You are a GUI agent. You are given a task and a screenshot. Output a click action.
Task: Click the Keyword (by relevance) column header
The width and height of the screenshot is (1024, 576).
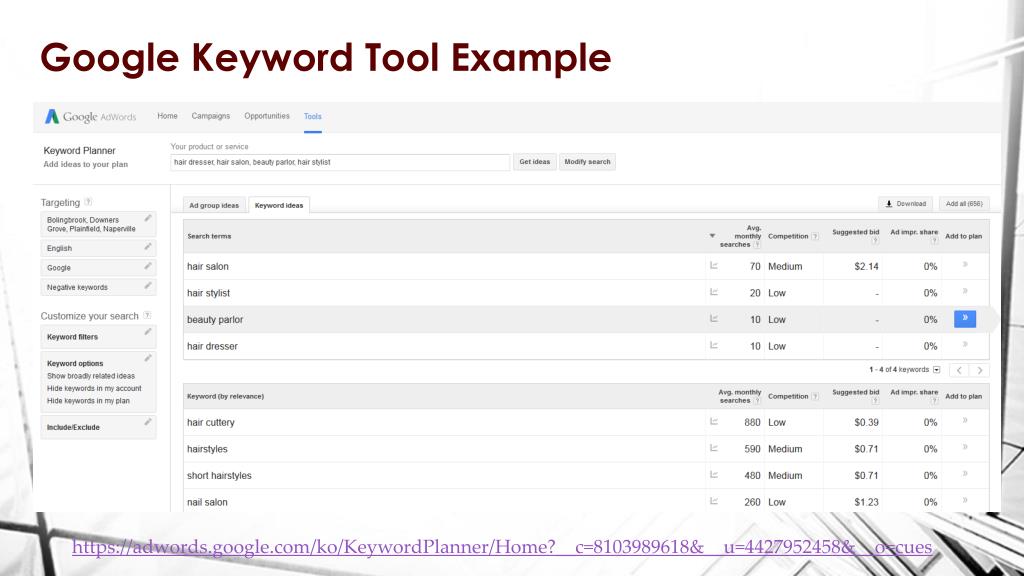pyautogui.click(x=225, y=396)
